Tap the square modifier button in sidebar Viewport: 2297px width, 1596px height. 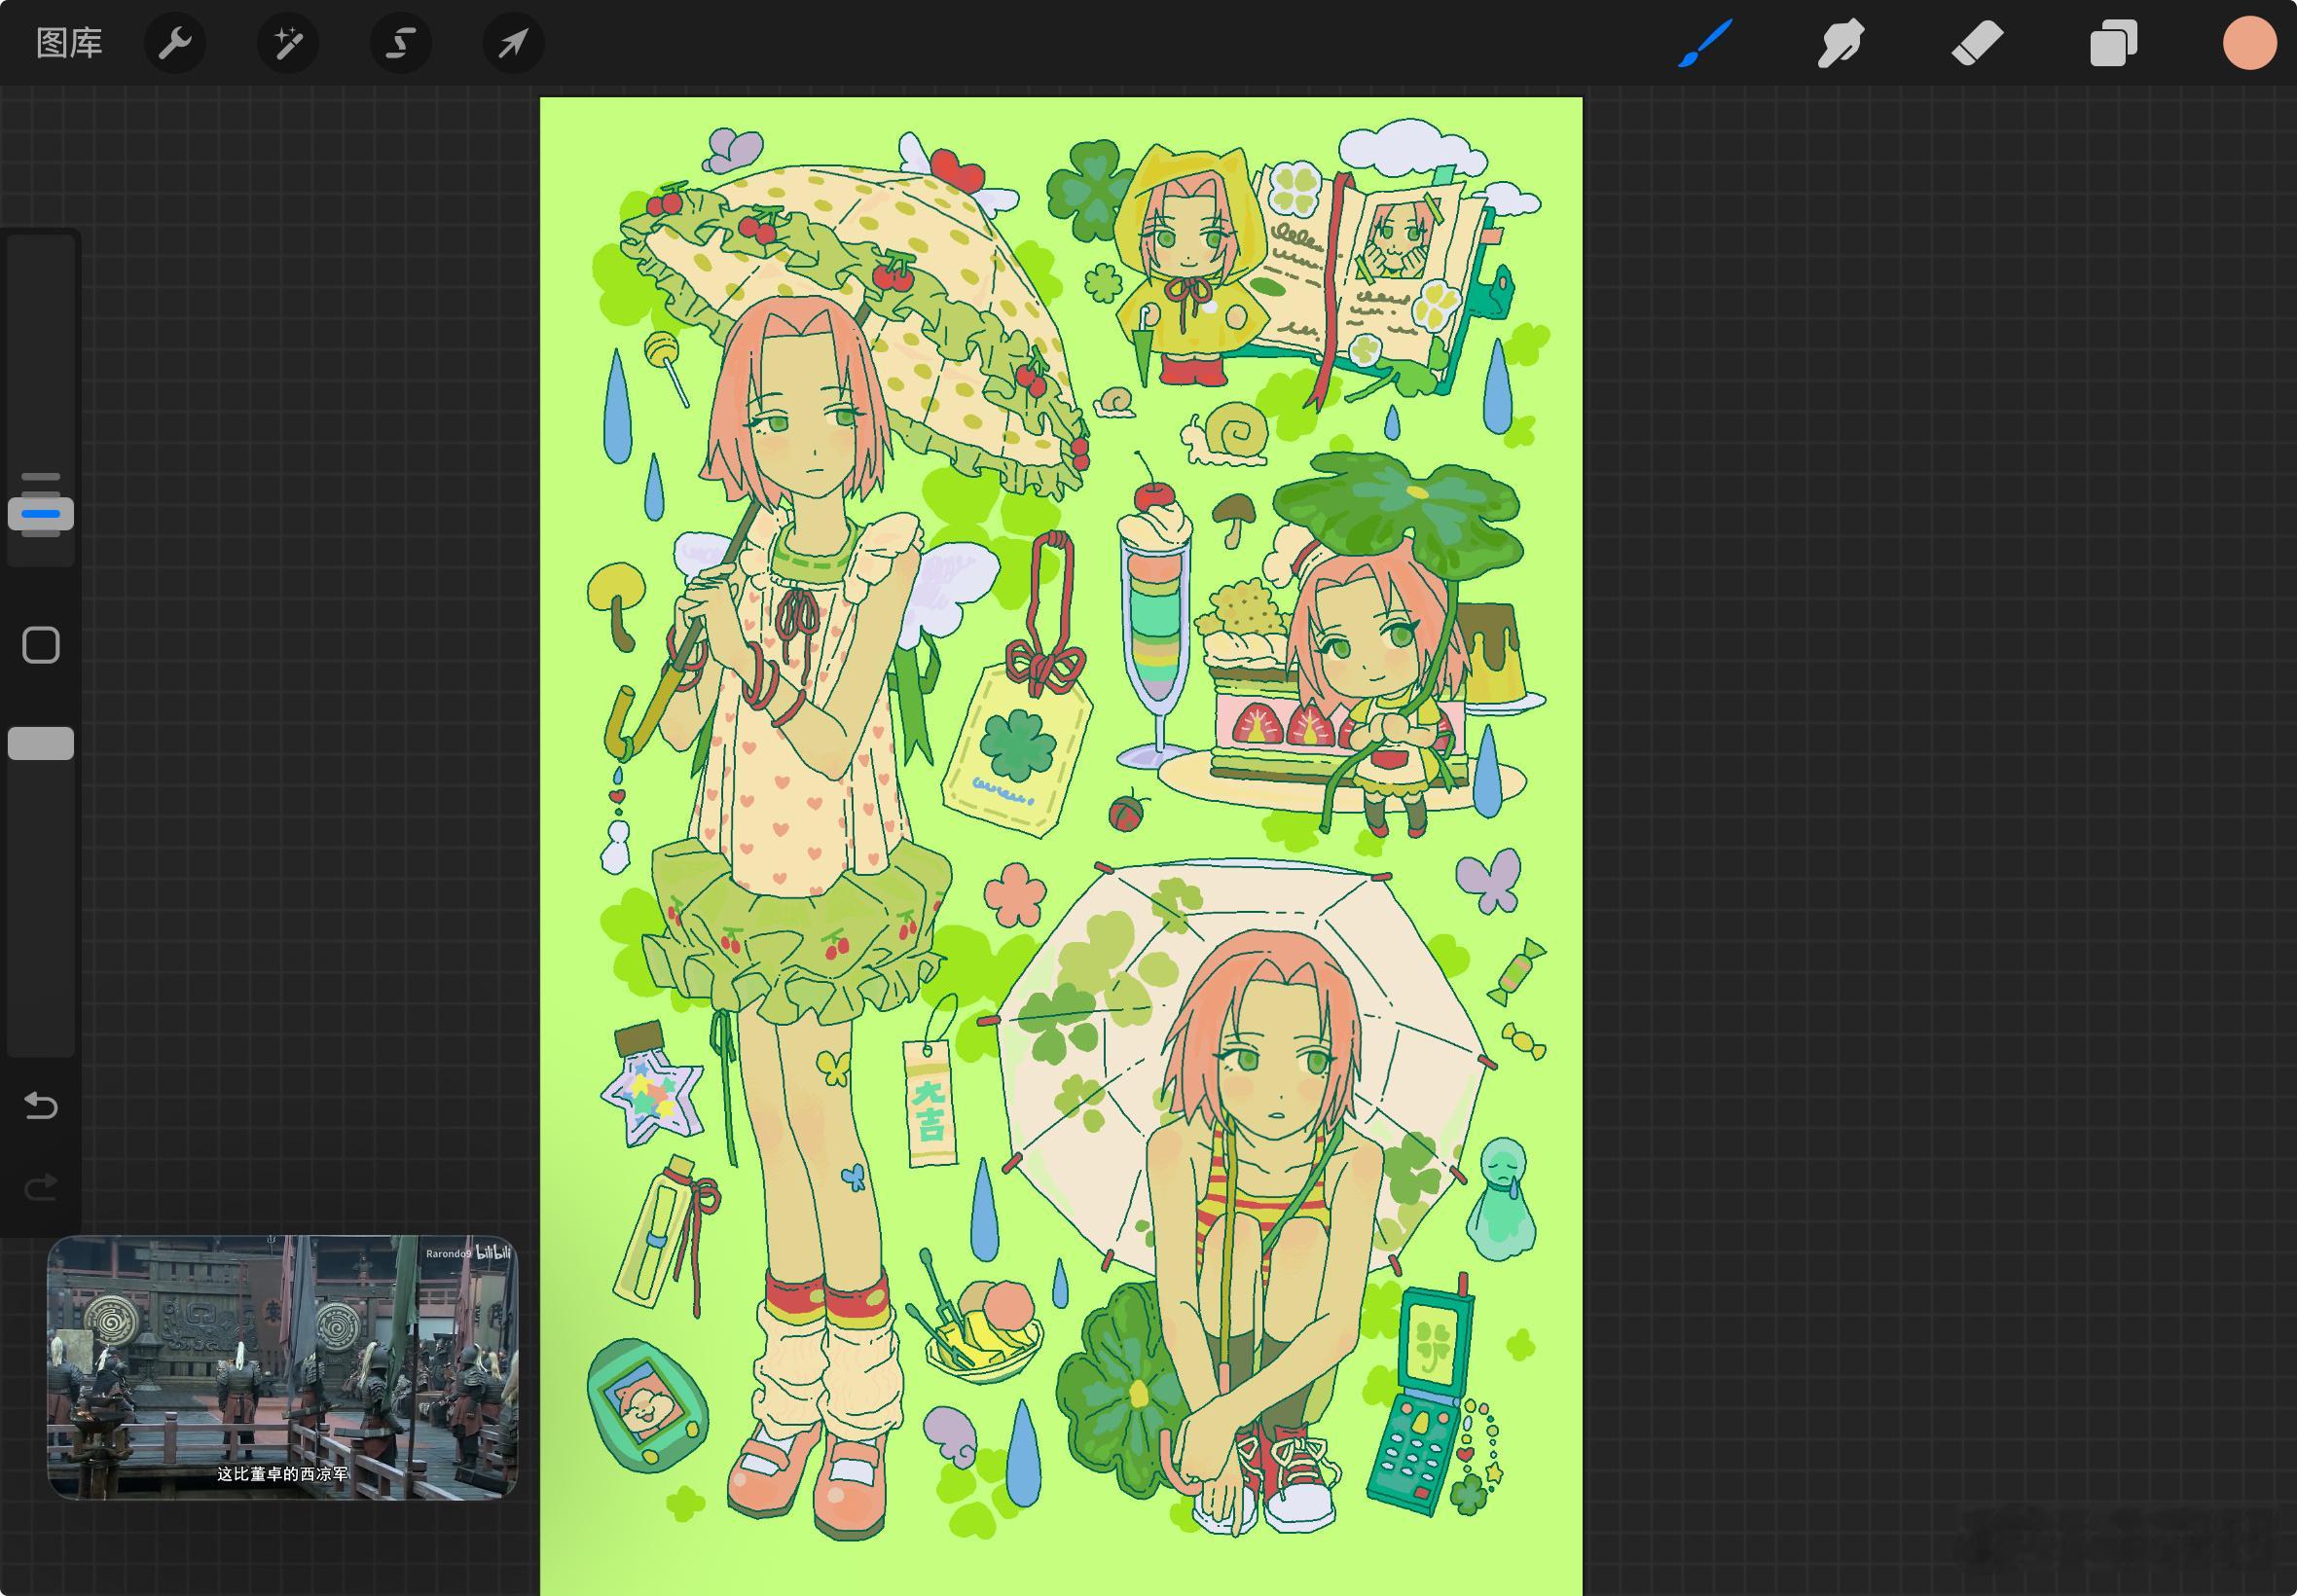[x=41, y=645]
